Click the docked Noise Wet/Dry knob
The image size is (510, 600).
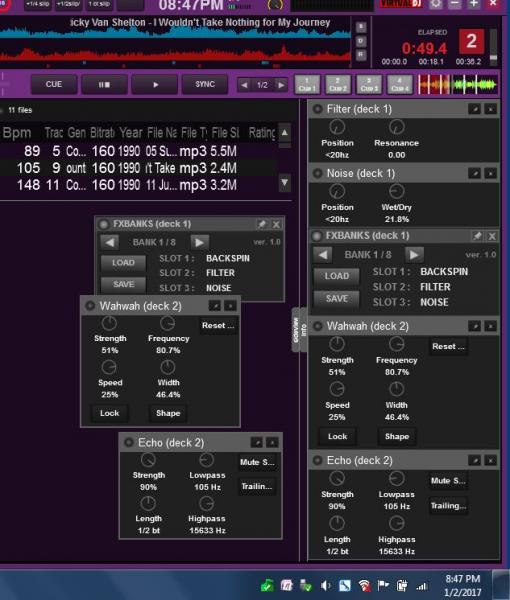[x=397, y=191]
